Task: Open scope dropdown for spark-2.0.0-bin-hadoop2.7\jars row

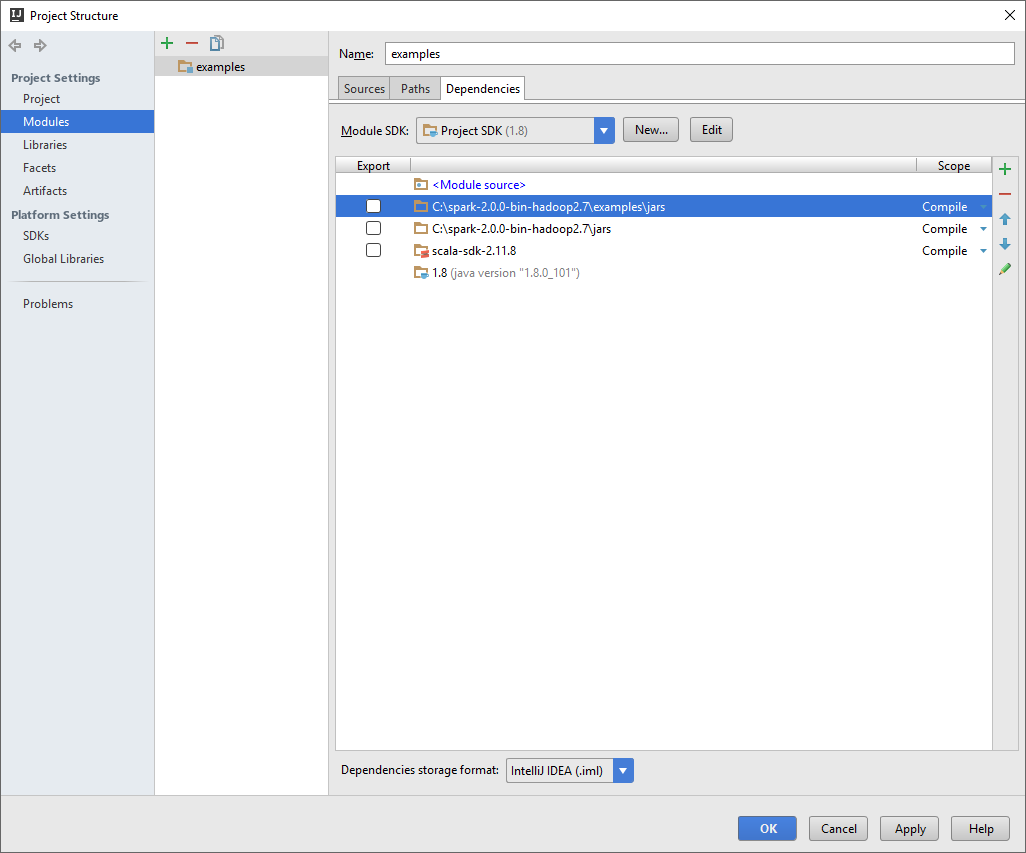Action: tap(983, 229)
